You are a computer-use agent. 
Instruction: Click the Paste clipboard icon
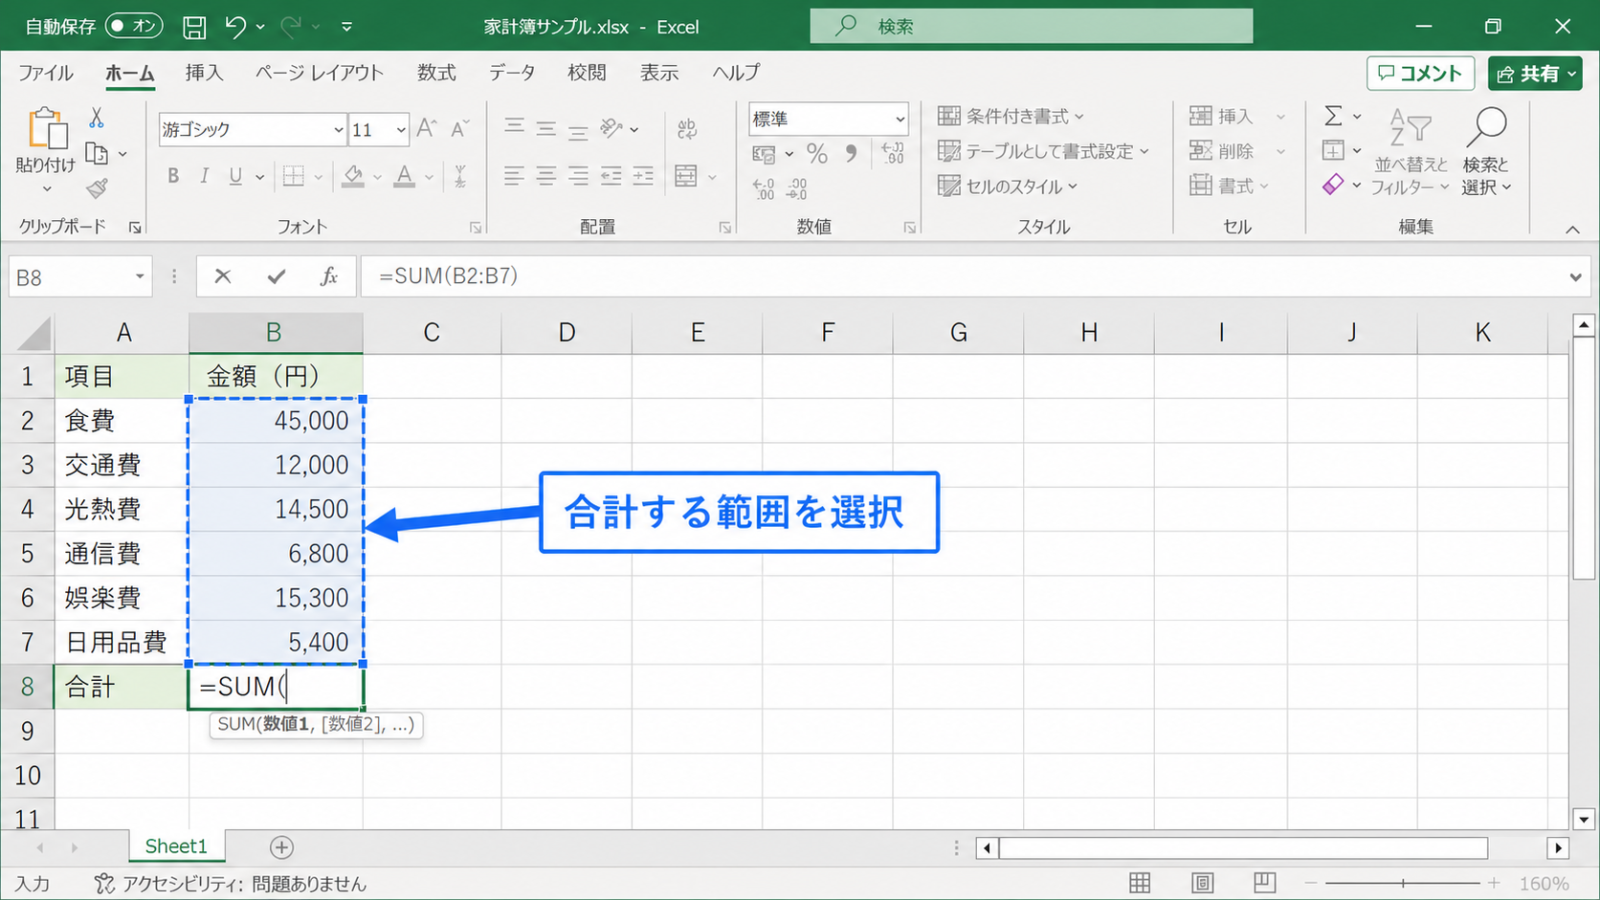46,128
